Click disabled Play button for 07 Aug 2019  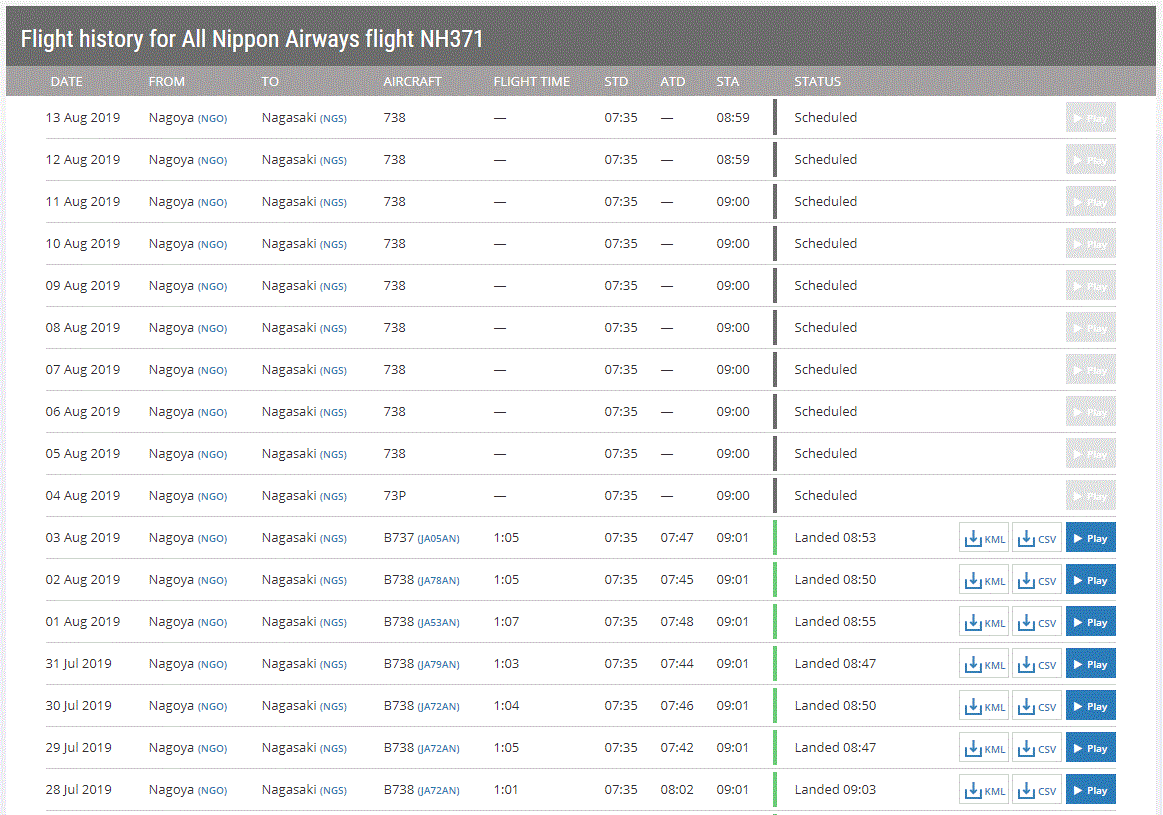(x=1091, y=370)
